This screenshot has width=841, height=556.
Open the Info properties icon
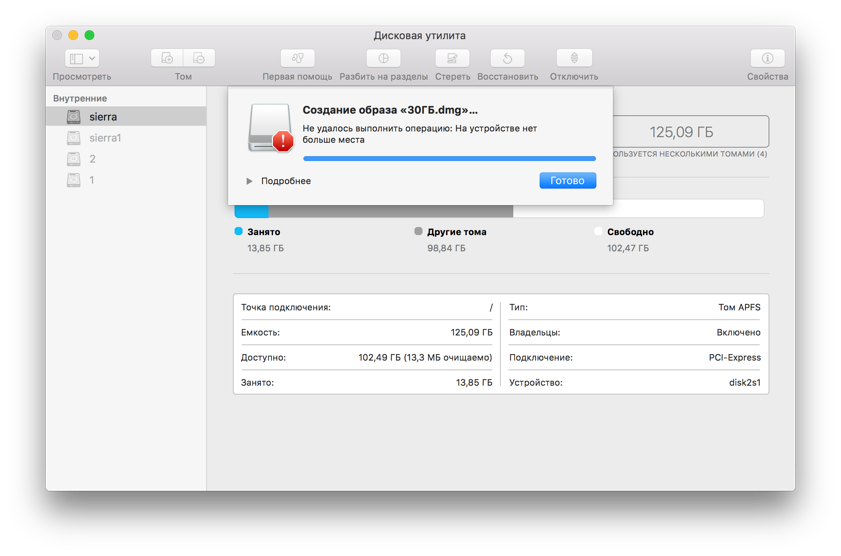pyautogui.click(x=768, y=58)
